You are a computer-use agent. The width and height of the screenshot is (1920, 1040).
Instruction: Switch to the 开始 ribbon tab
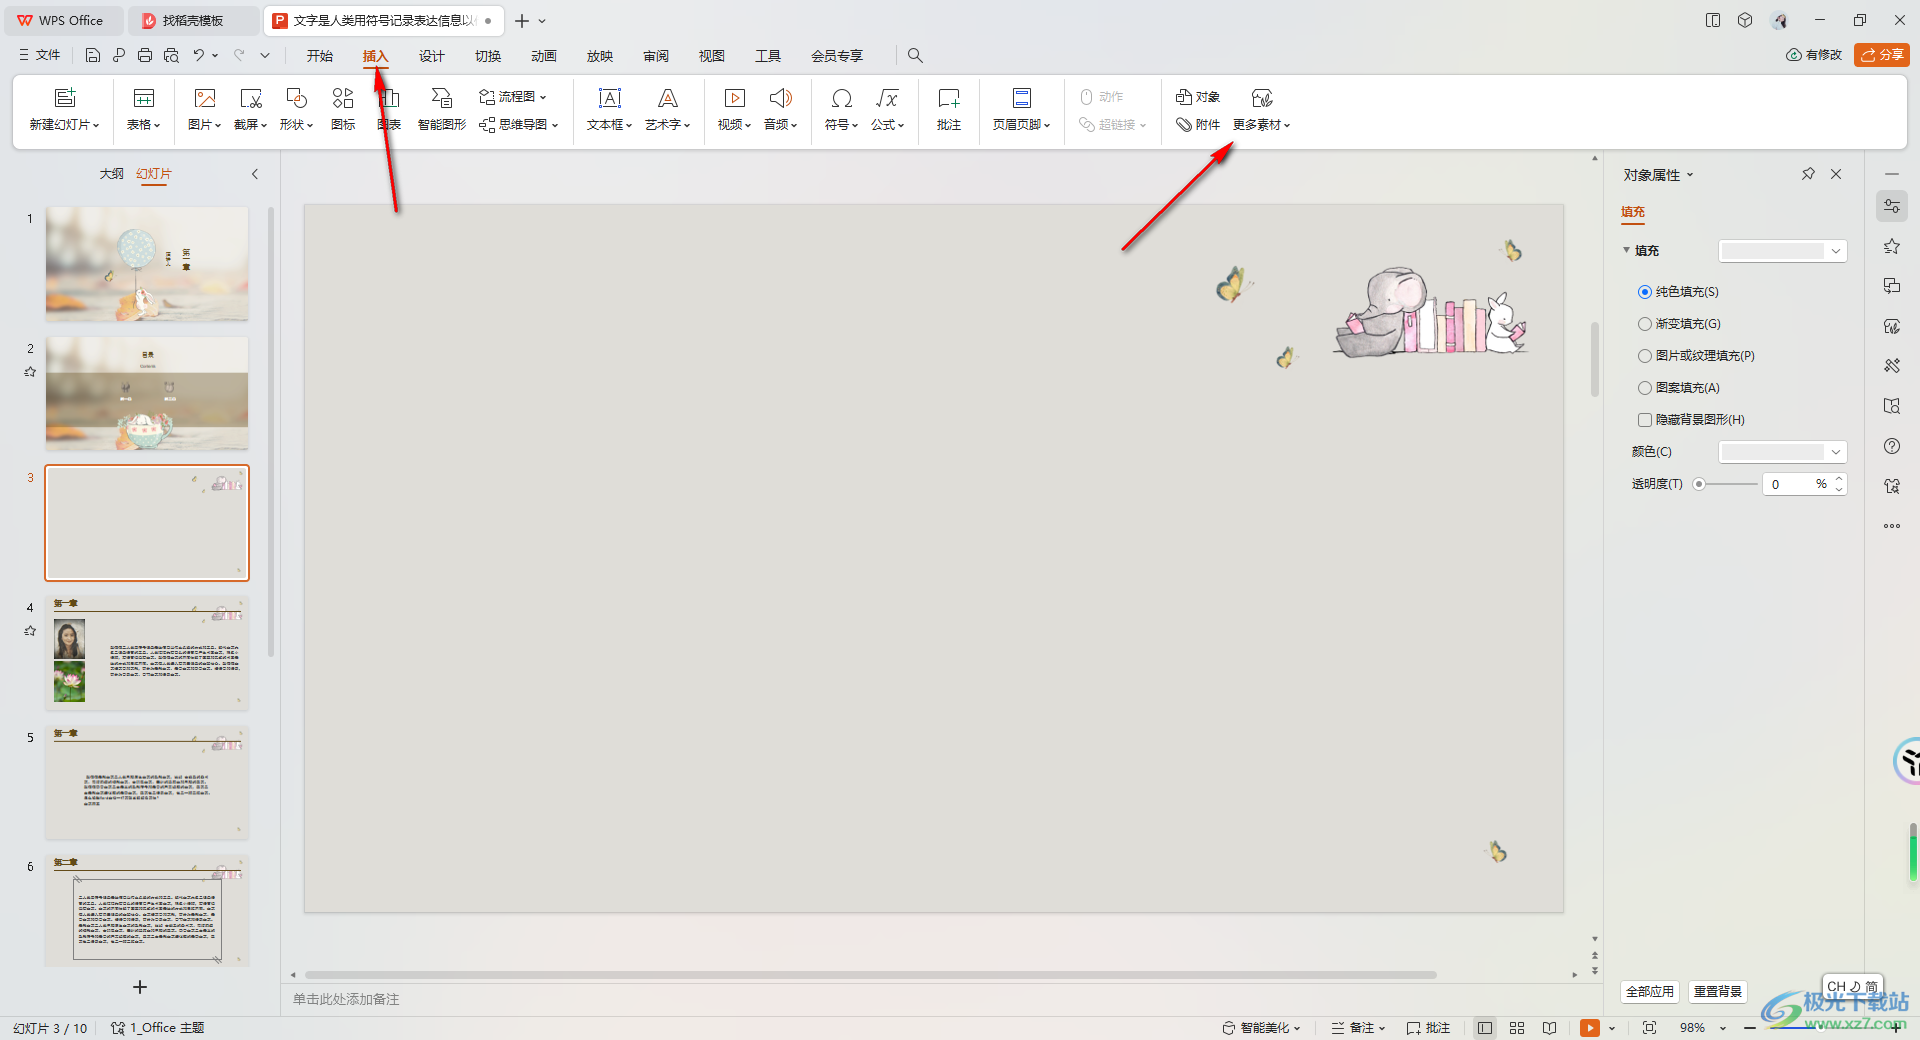pos(320,56)
